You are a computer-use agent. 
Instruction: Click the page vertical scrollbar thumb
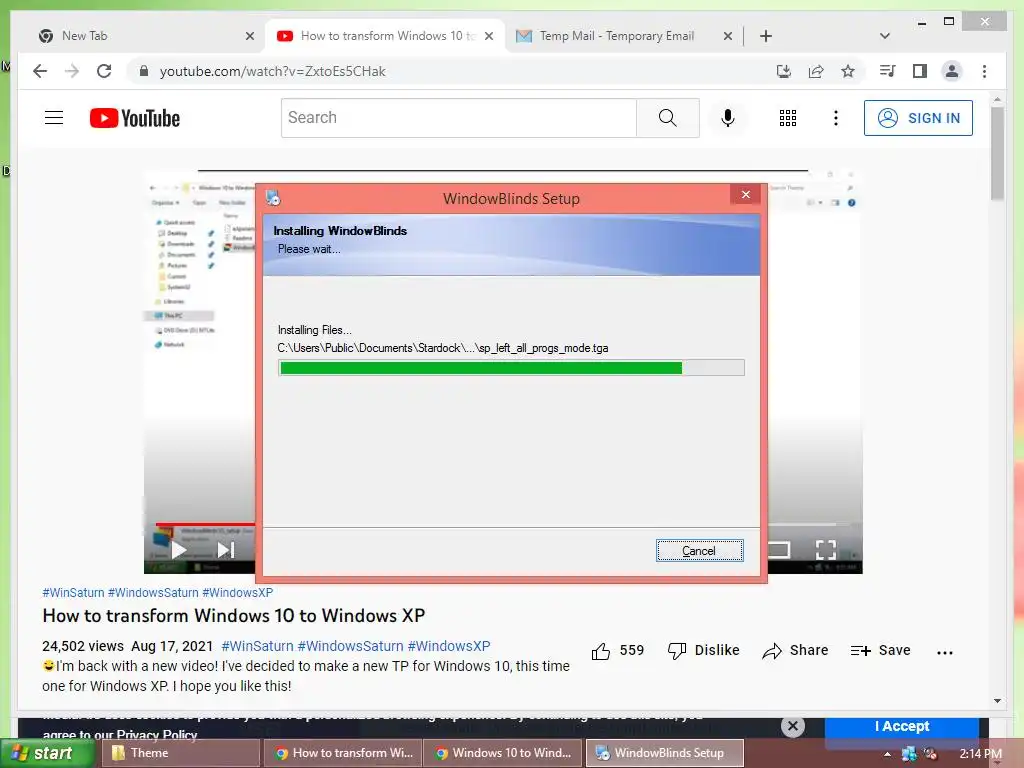(x=997, y=154)
